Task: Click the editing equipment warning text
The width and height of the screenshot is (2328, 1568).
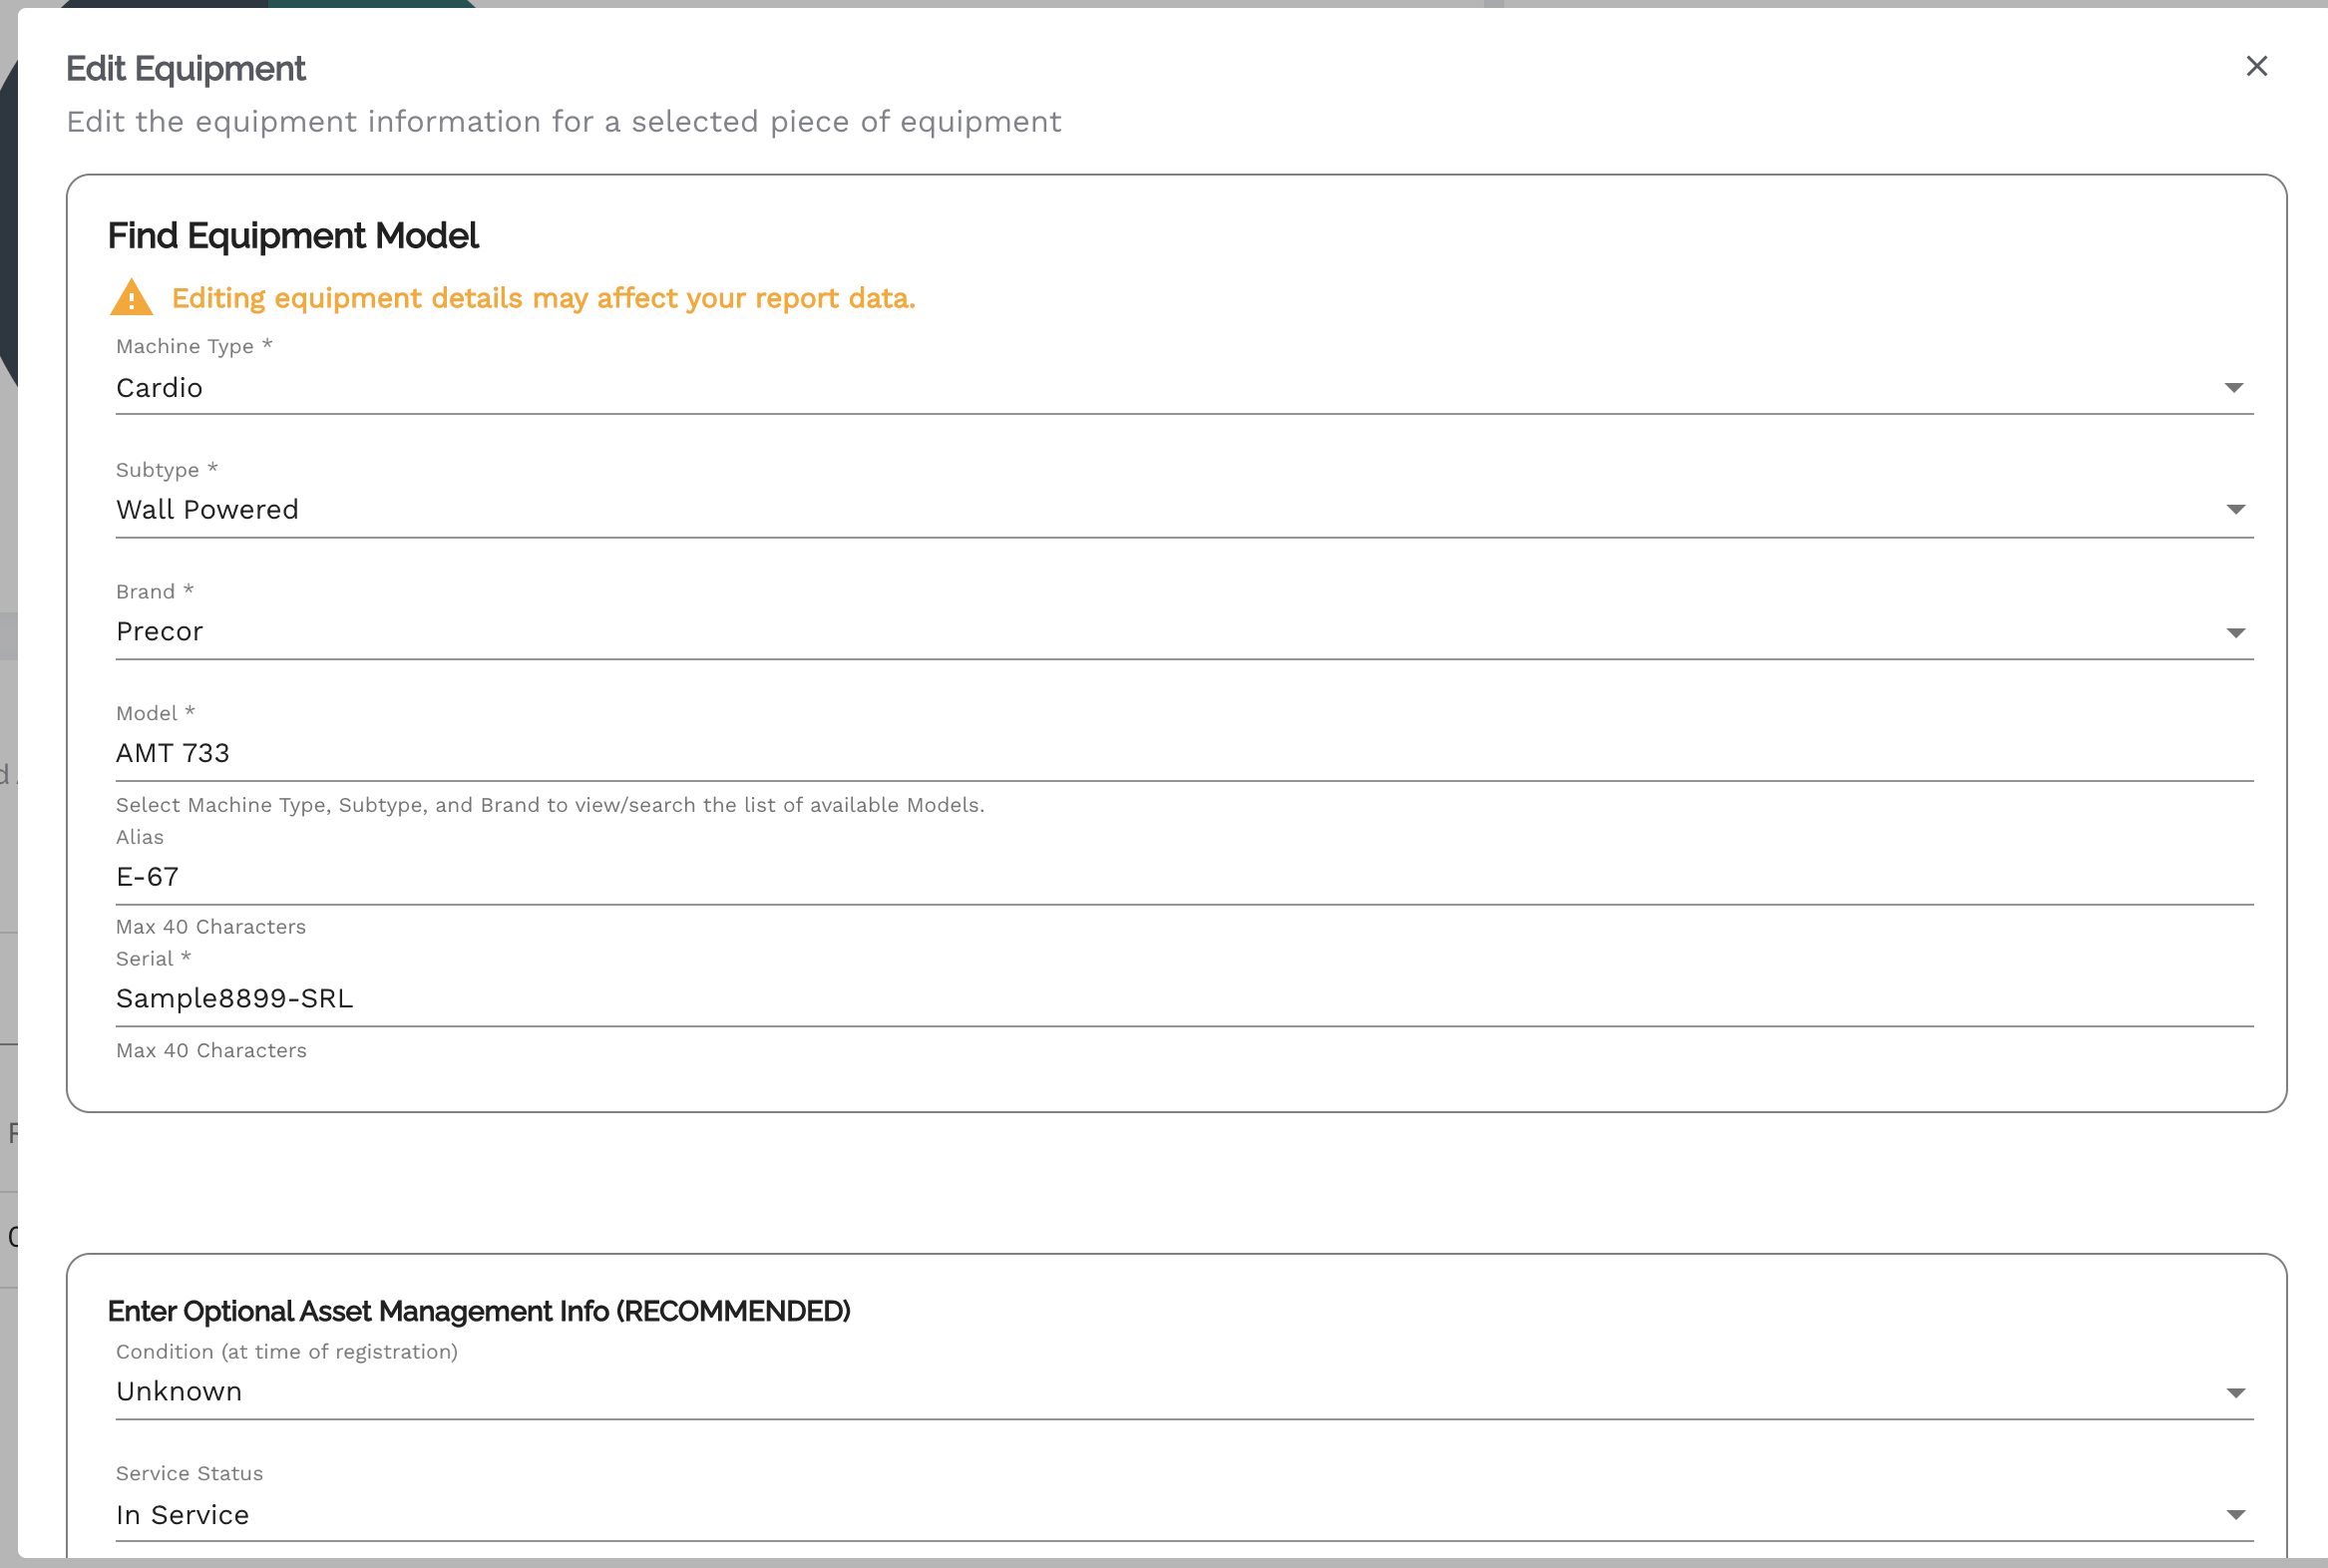Action: coord(543,298)
